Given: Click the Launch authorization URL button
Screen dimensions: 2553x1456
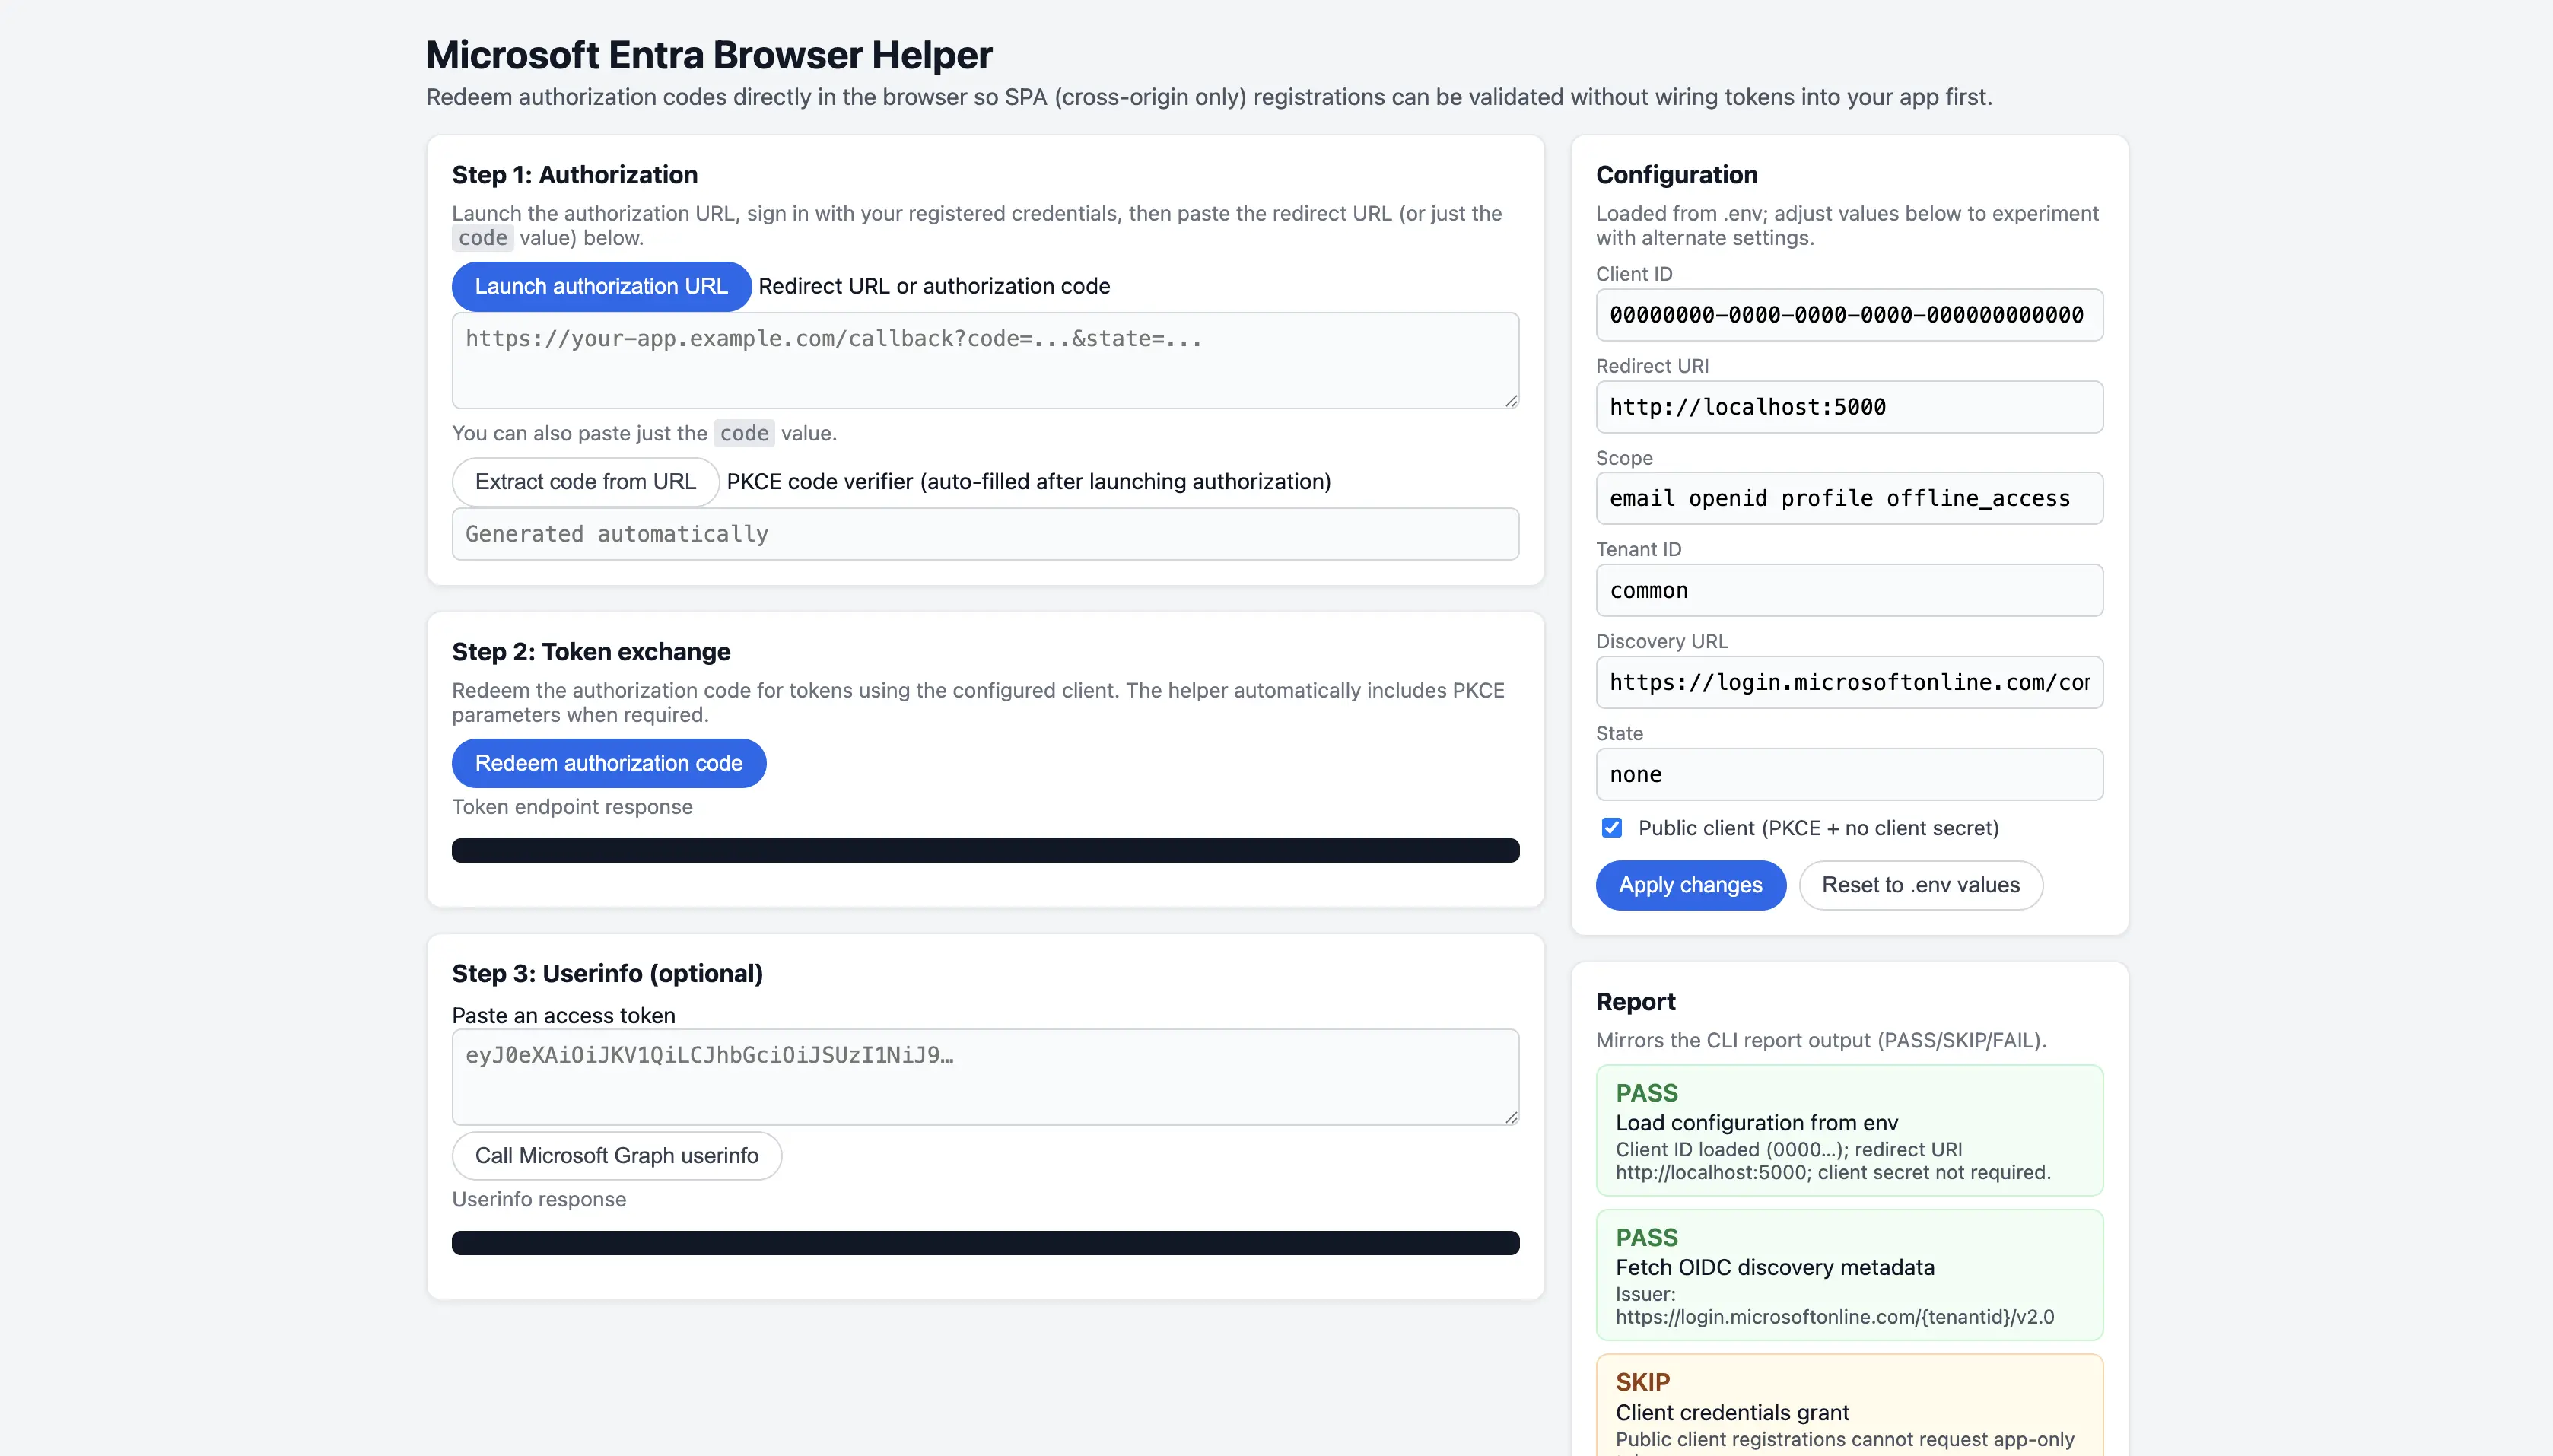Looking at the screenshot, I should coord(601,286).
